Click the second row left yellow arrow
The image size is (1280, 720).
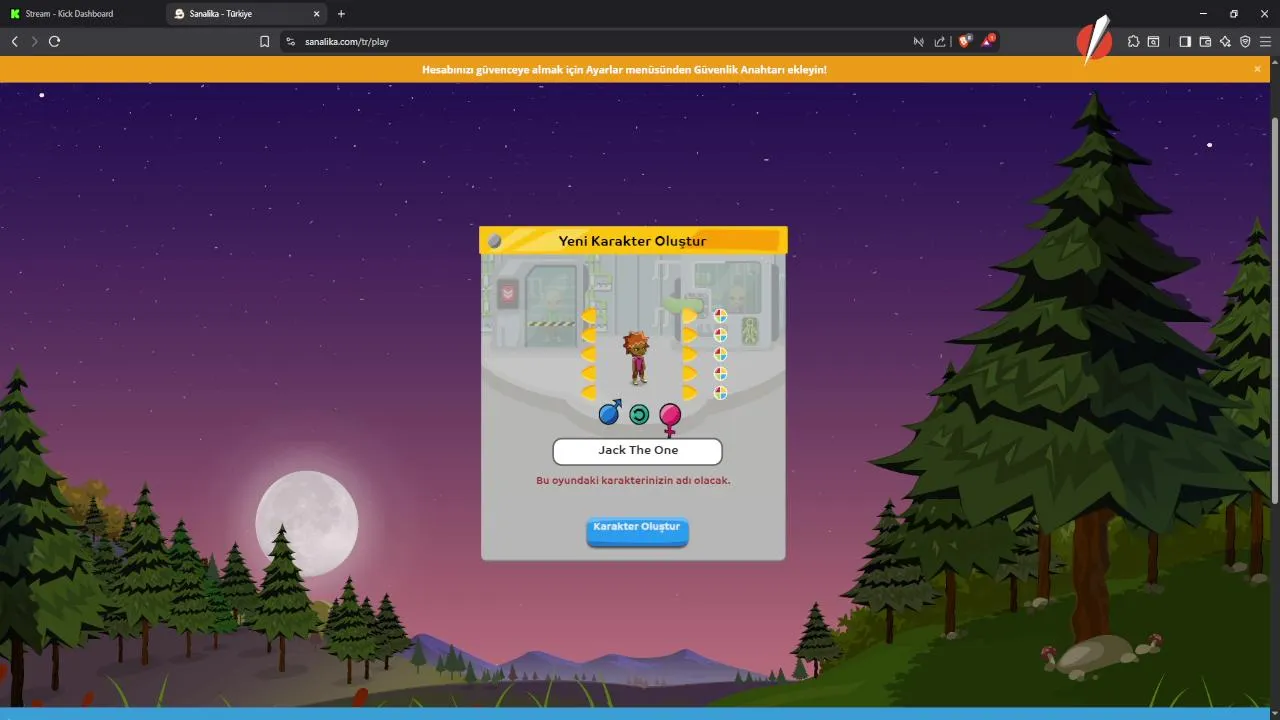tap(588, 335)
